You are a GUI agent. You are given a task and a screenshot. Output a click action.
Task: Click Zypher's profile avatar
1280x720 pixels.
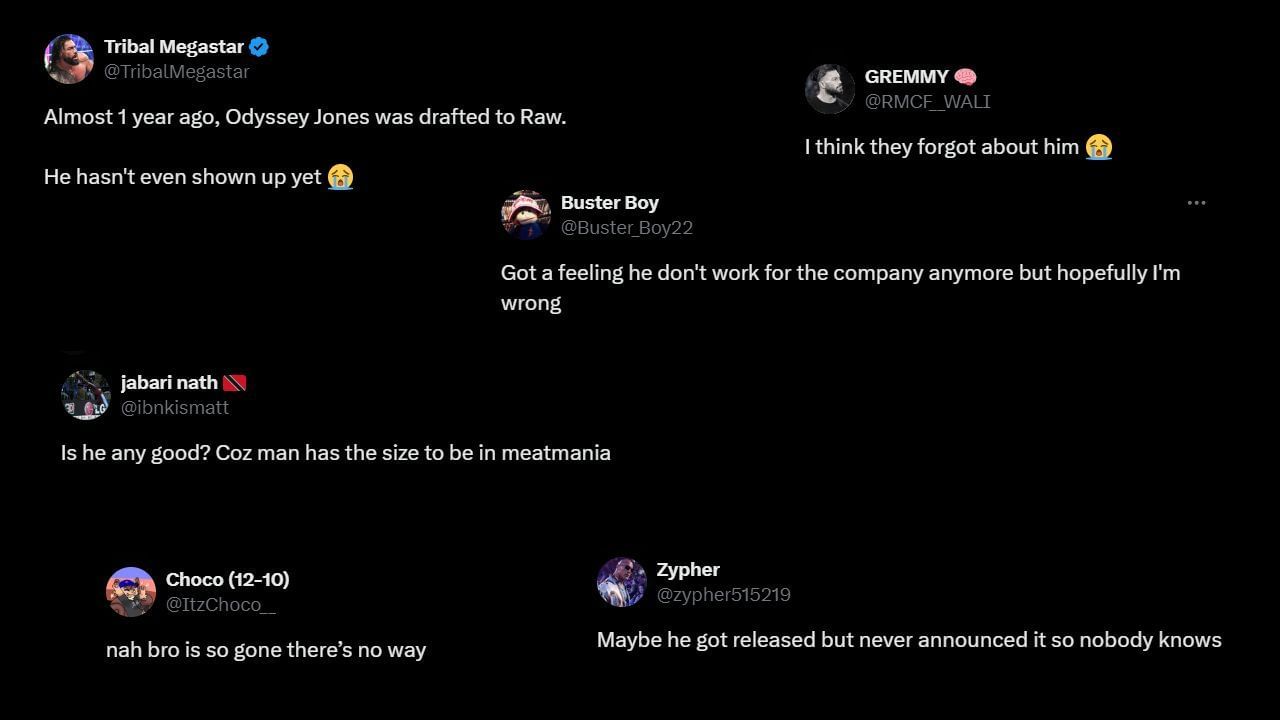[x=621, y=582]
